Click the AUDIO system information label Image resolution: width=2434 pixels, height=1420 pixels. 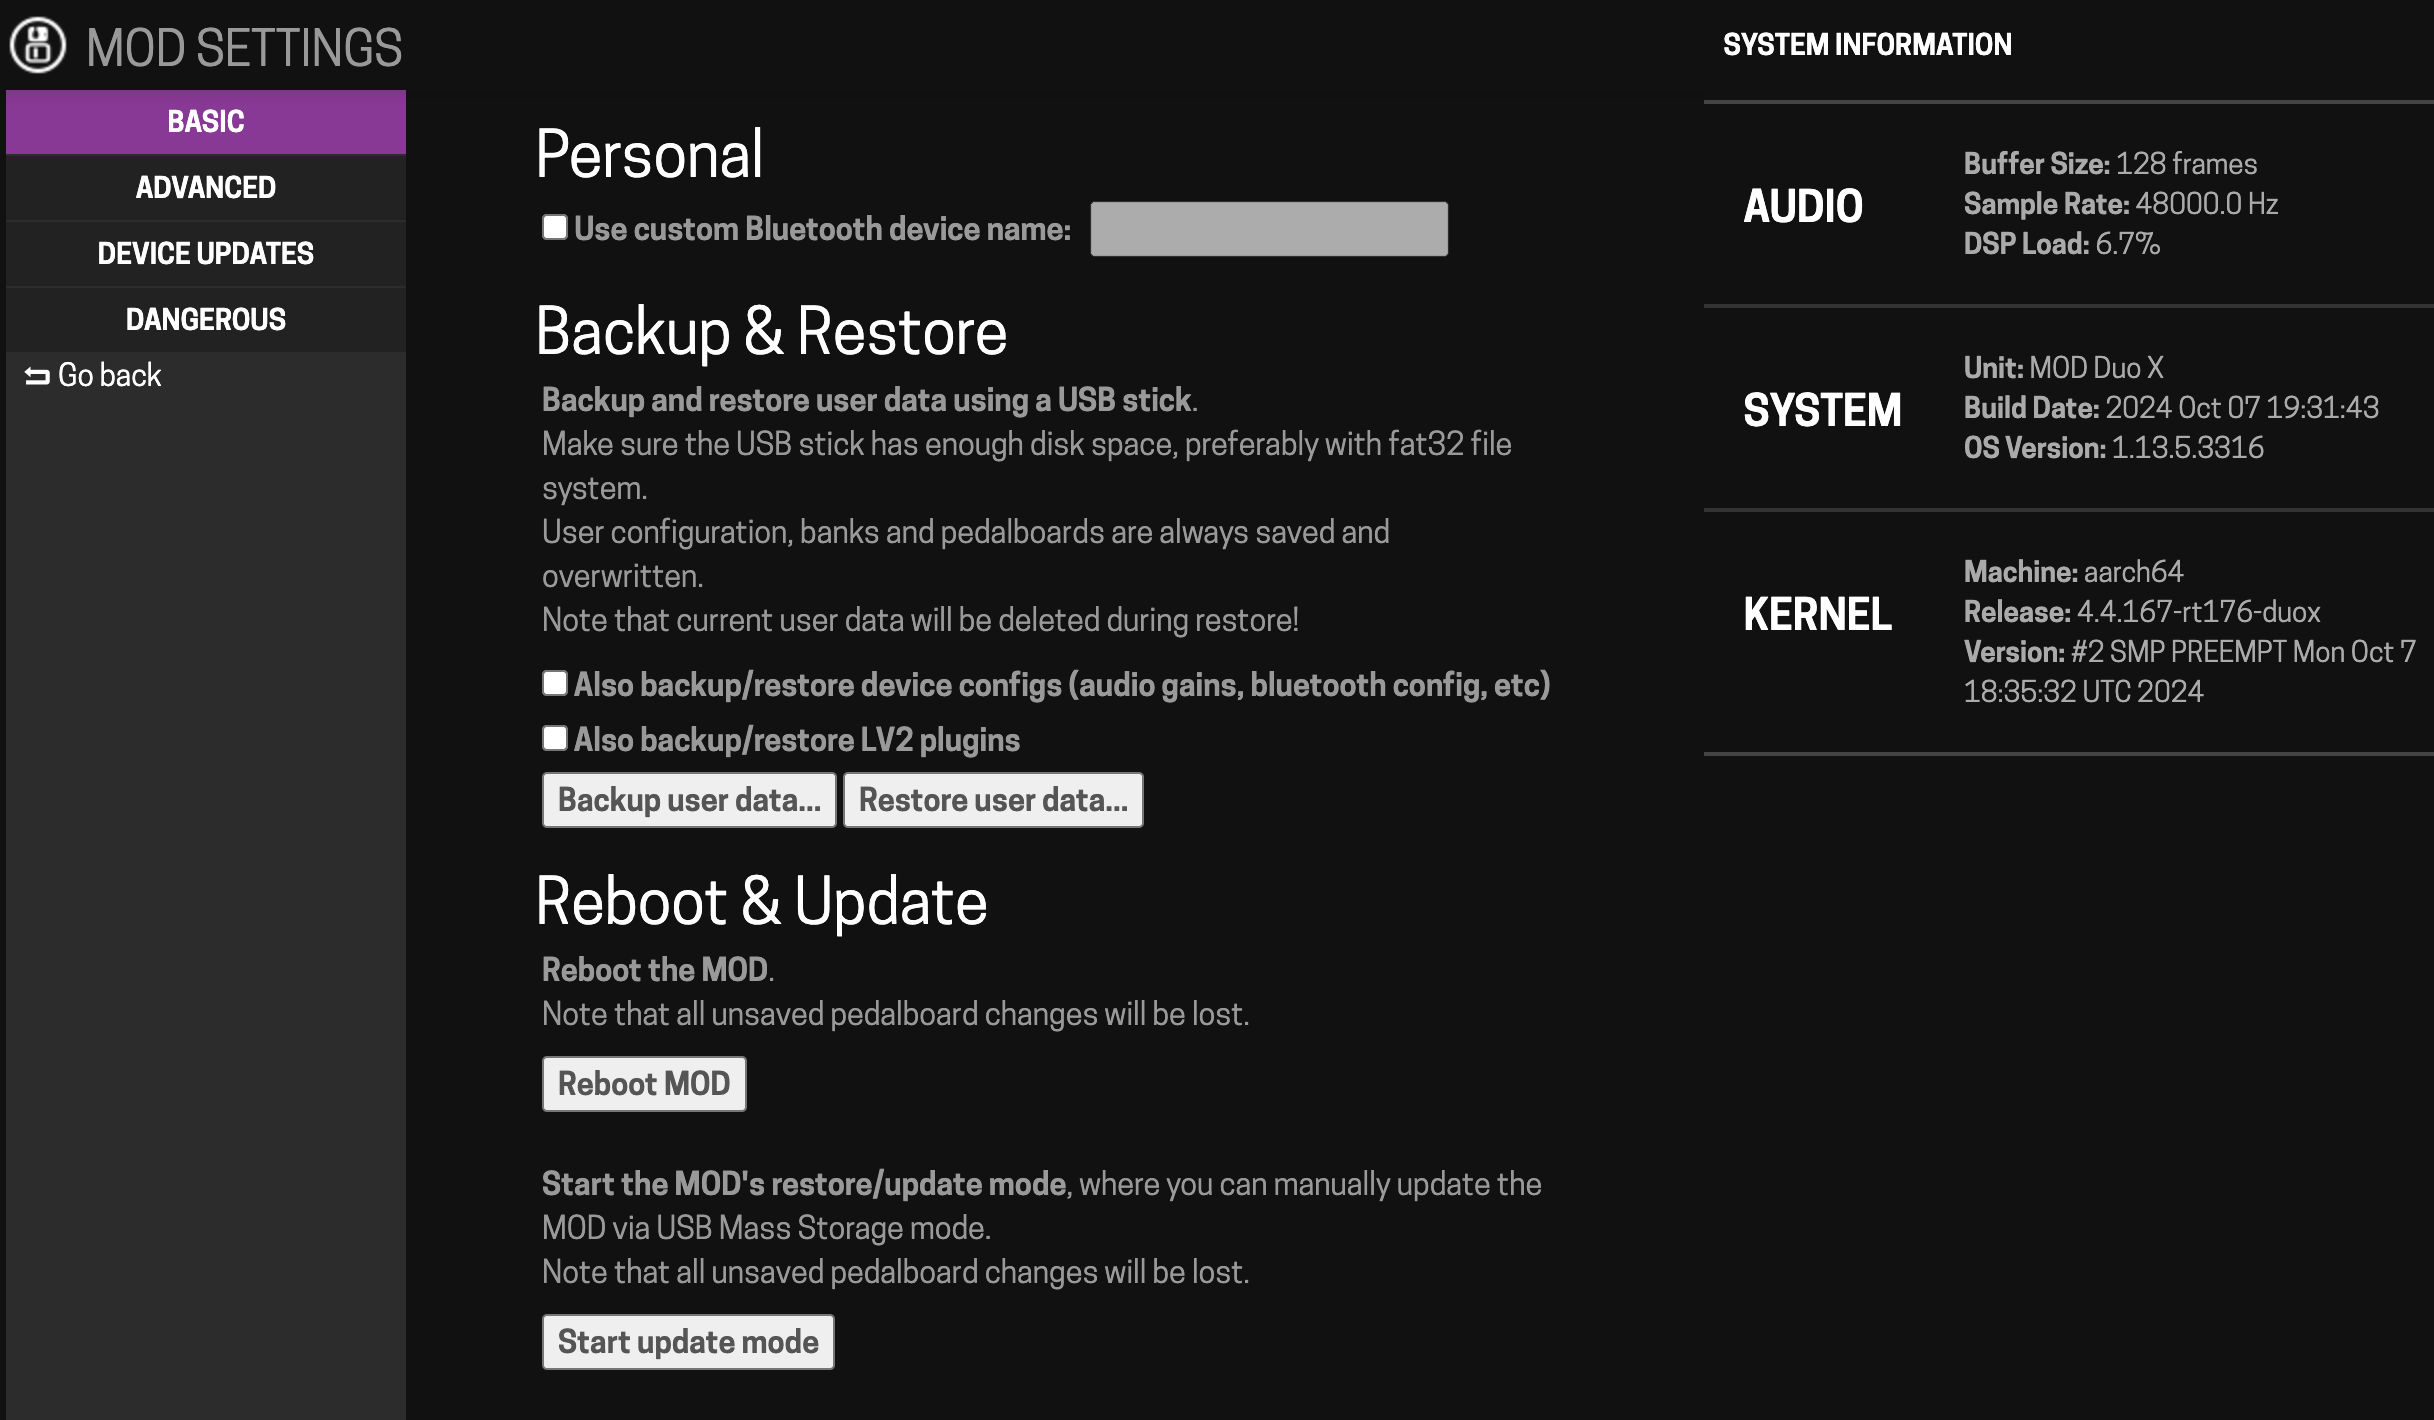point(1802,206)
